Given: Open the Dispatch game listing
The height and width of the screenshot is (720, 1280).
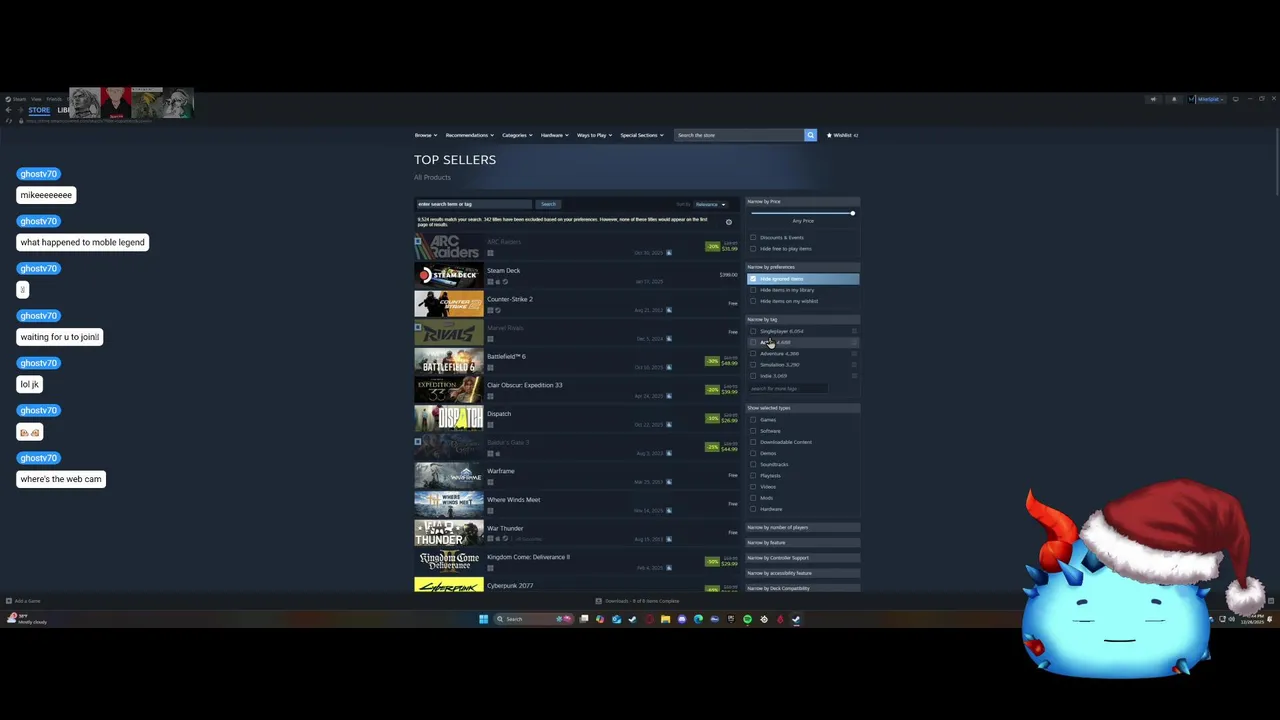Looking at the screenshot, I should coord(578,418).
